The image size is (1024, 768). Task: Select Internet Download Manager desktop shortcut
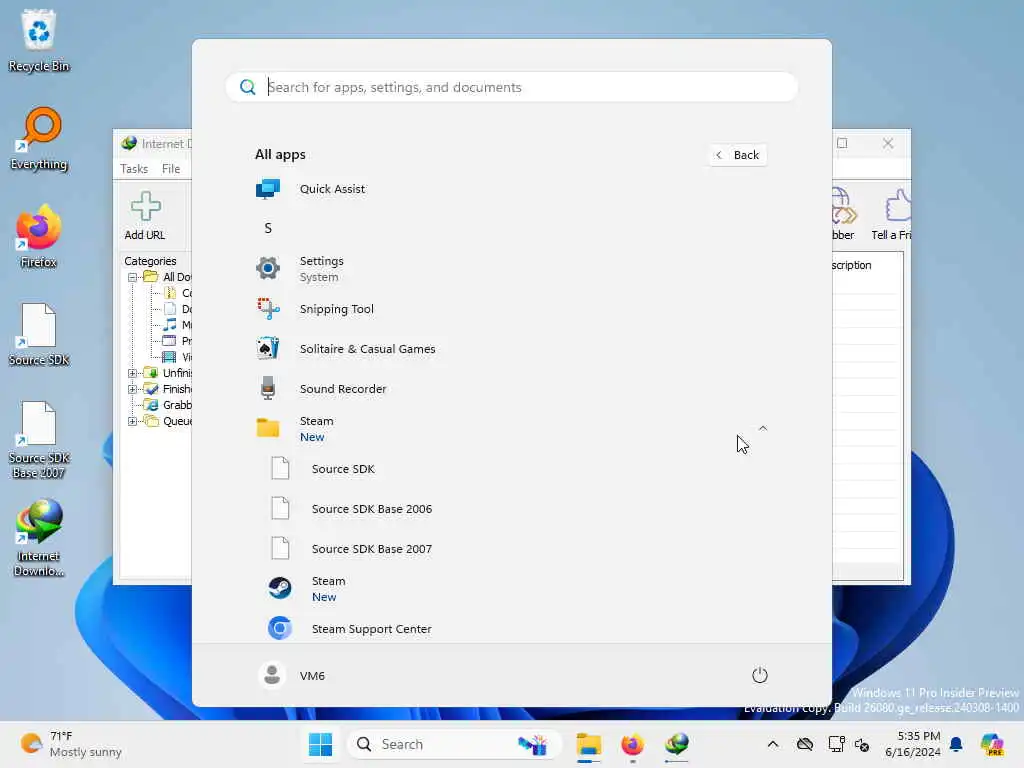[39, 538]
